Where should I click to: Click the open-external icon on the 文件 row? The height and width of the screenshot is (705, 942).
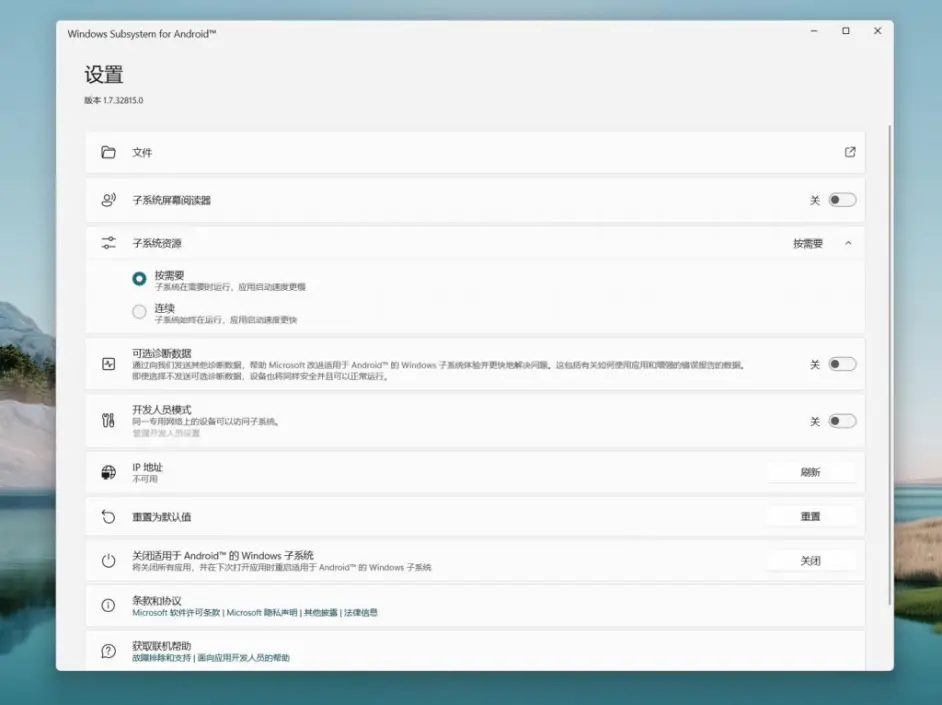tap(849, 152)
